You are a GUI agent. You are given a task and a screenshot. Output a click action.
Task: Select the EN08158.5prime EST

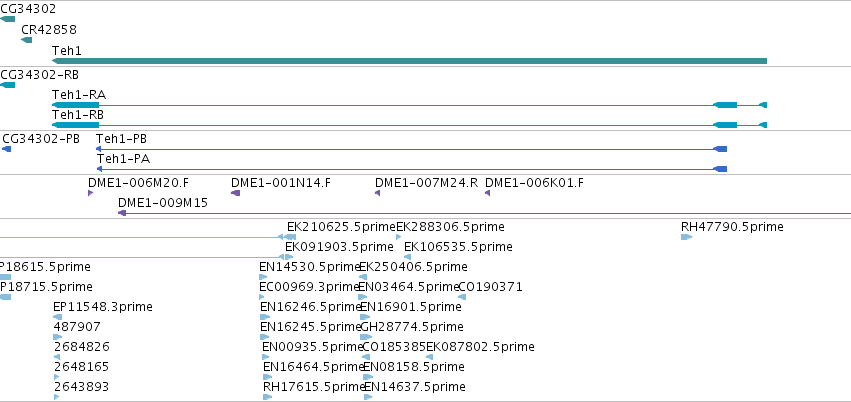[369, 377]
